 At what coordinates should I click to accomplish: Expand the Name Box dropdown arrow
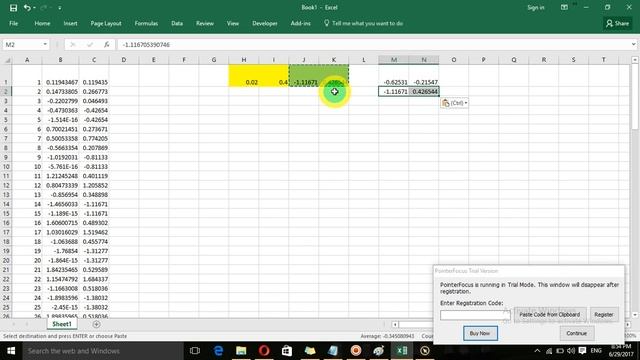(45, 44)
